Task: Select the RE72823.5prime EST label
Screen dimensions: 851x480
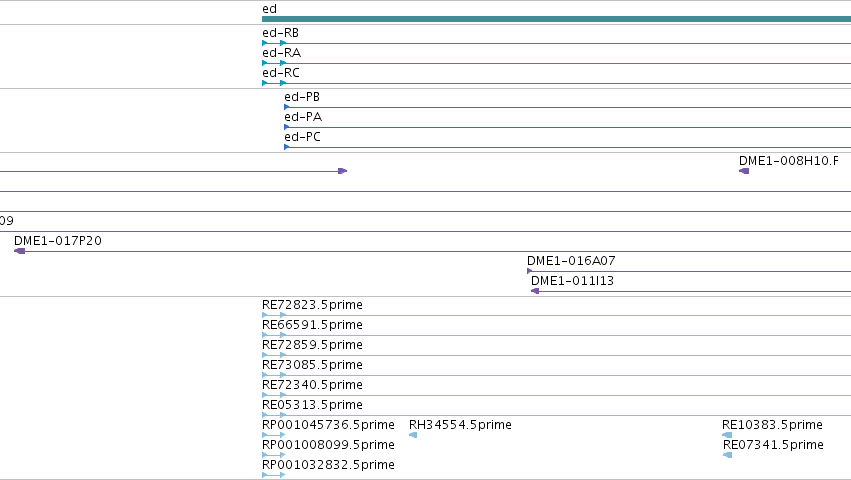Action: click(312, 305)
